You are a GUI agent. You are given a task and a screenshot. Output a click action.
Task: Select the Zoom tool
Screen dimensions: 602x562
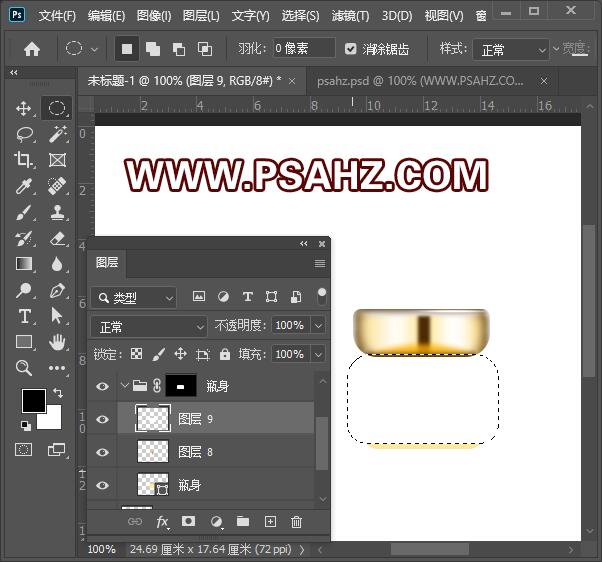point(24,368)
